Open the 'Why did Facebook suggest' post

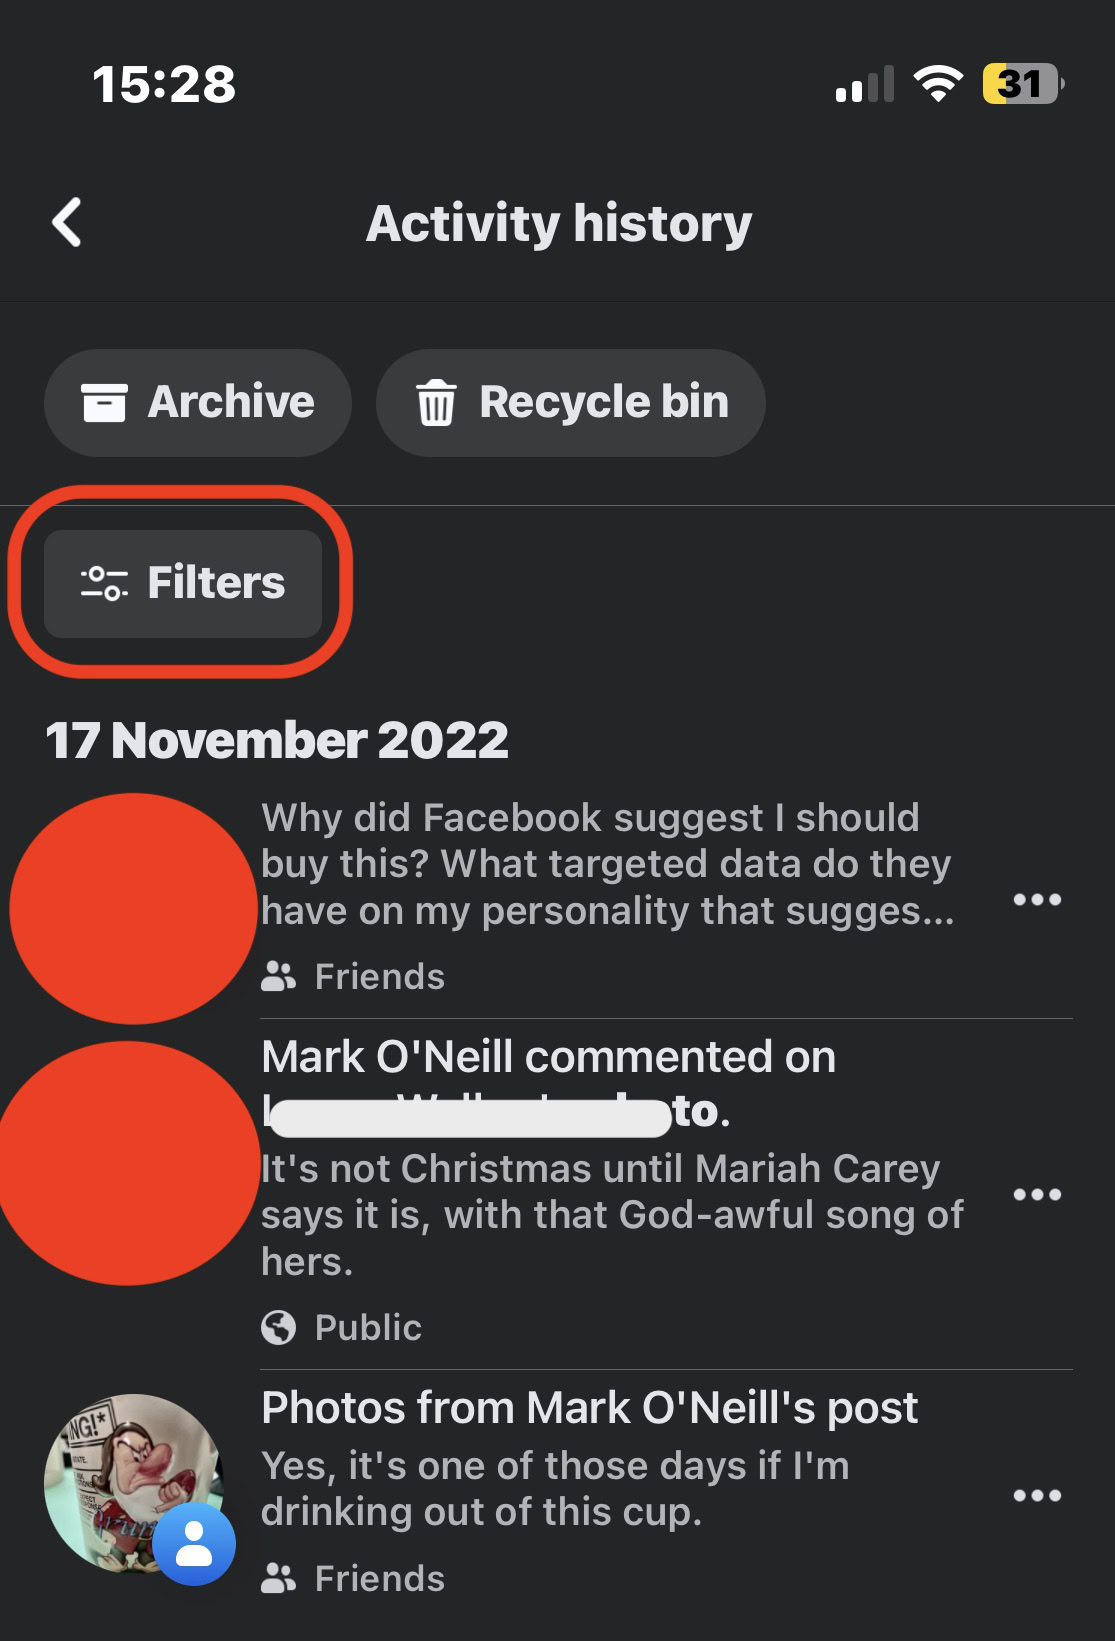pyautogui.click(x=607, y=864)
